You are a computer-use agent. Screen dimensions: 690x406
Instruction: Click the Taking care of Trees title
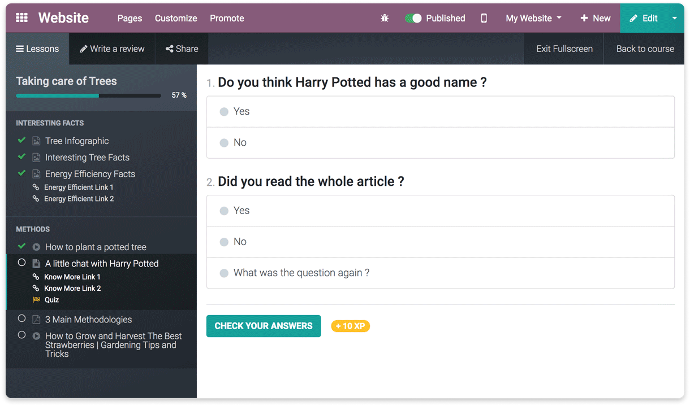coord(66,81)
